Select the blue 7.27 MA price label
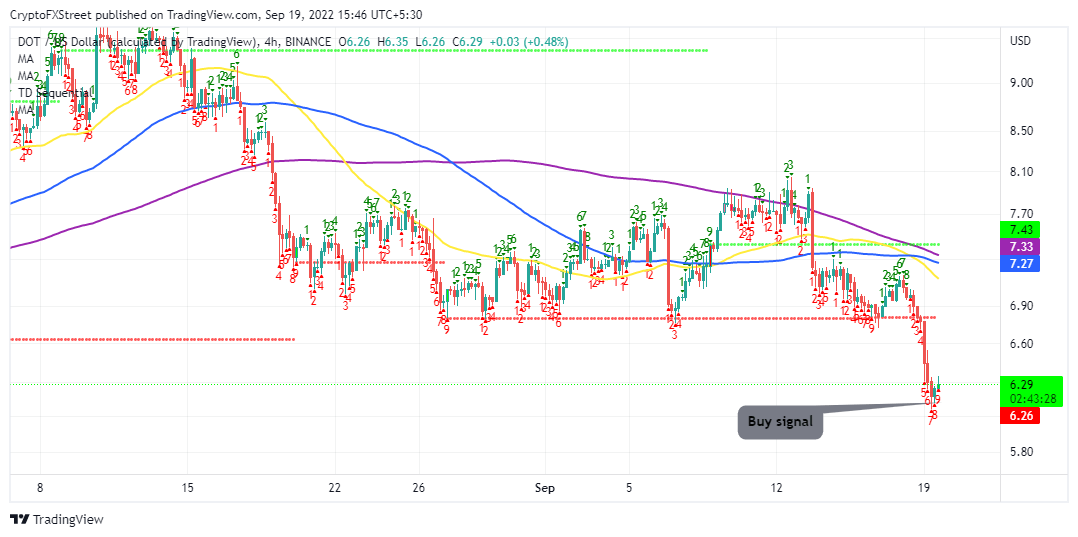The image size is (1078, 537). pos(1020,264)
